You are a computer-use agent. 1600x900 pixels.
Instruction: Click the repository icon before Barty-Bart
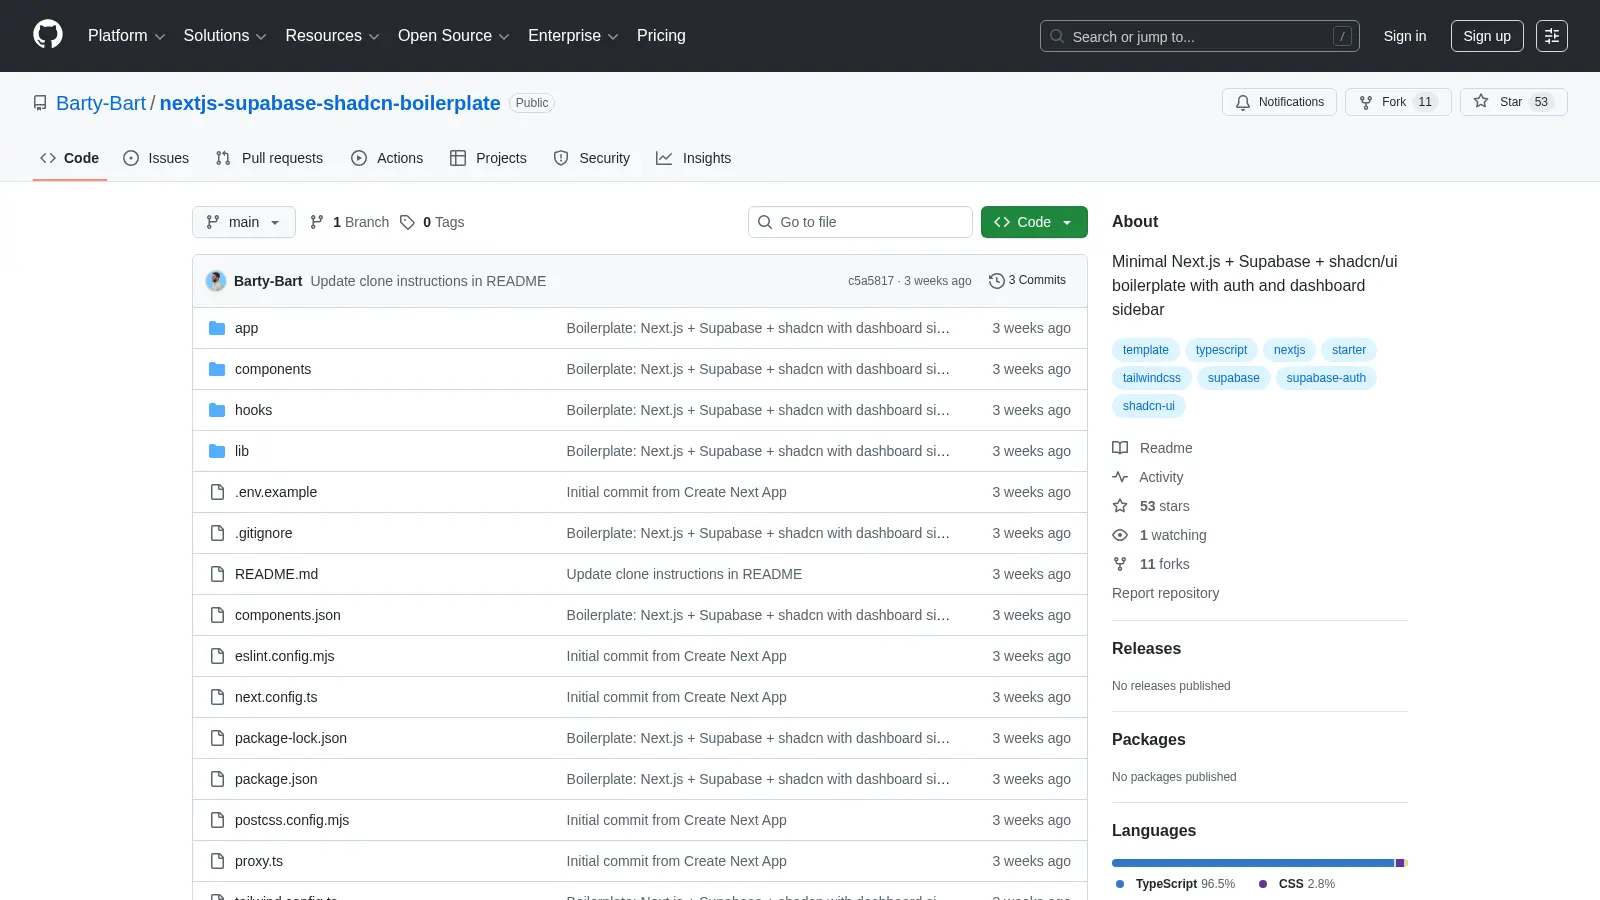[x=40, y=103]
